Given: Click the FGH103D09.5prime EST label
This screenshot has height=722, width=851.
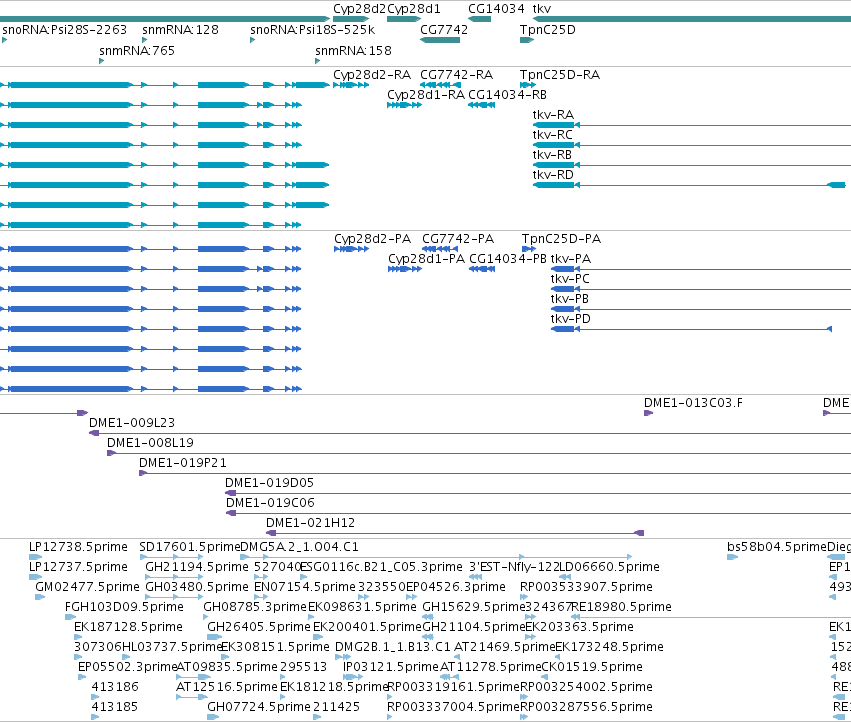Looking at the screenshot, I should coord(124,607).
